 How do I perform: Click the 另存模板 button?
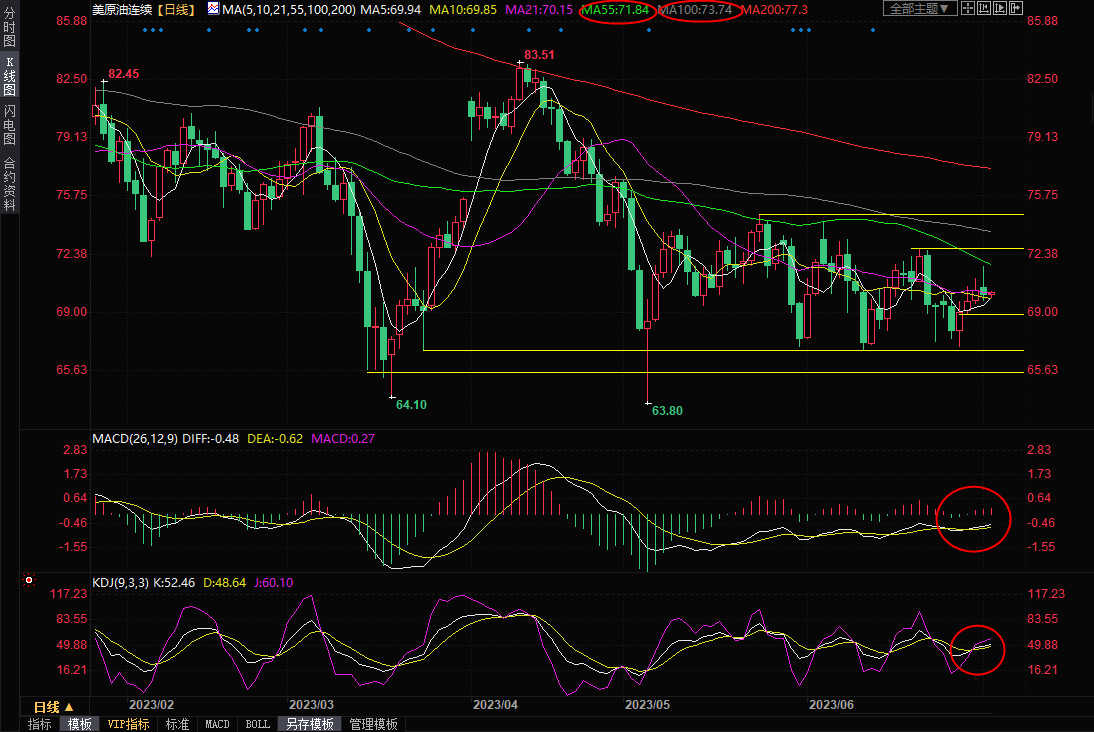(310, 724)
